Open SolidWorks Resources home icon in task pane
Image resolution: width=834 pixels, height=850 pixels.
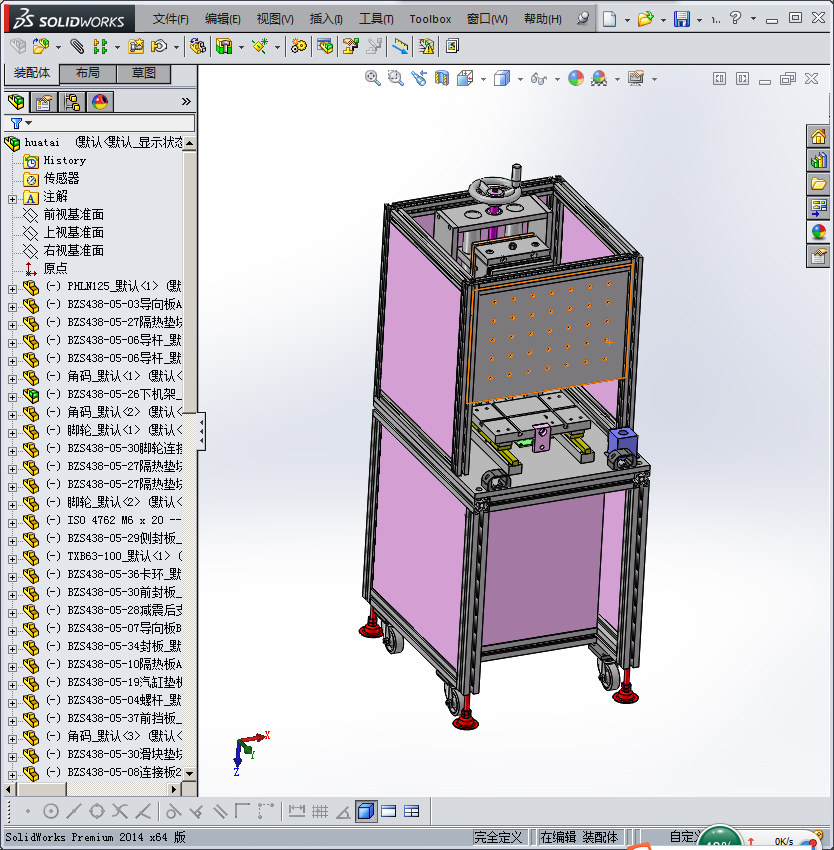pos(818,136)
